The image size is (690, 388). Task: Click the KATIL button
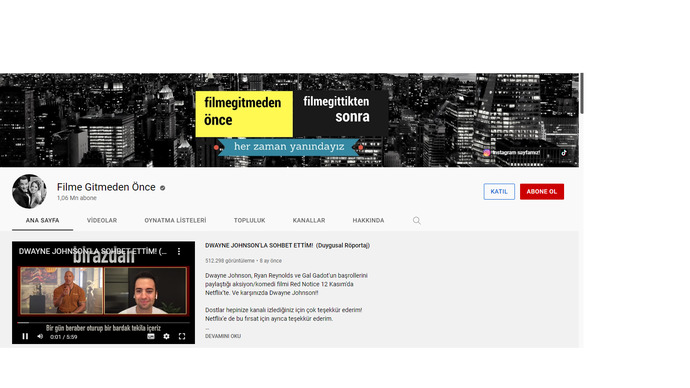[x=499, y=192]
